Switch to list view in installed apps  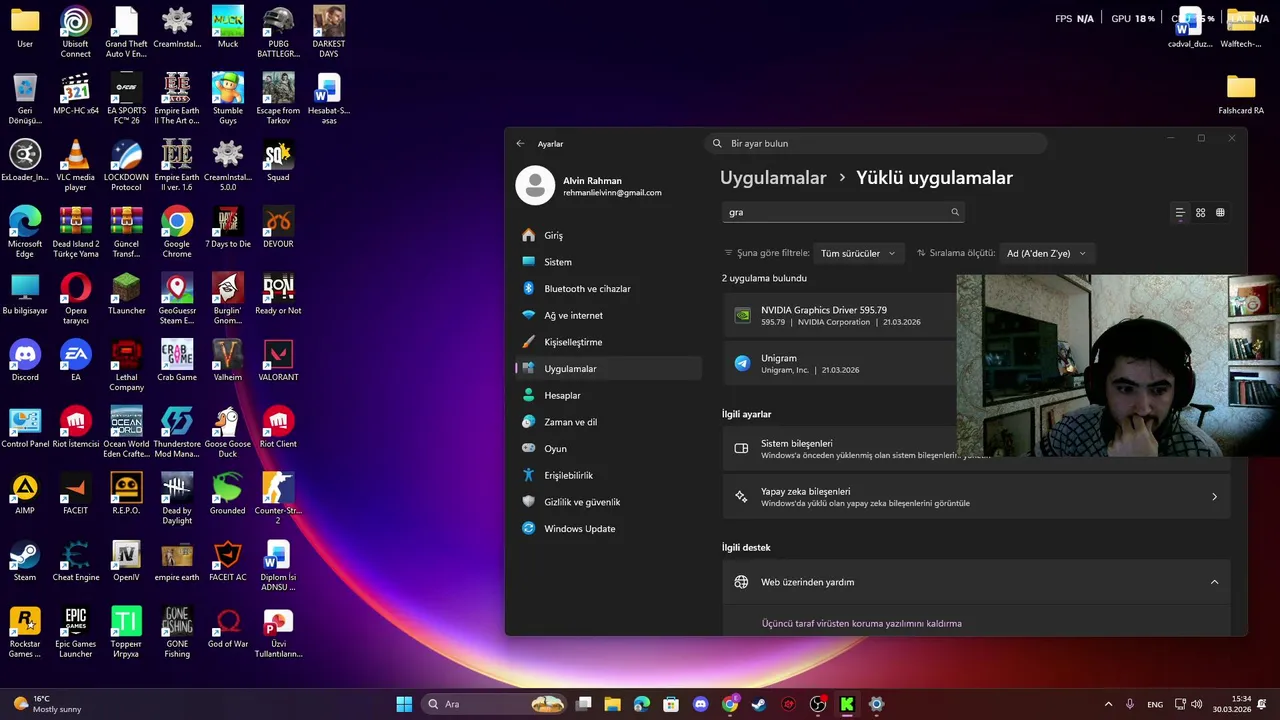click(x=1180, y=213)
